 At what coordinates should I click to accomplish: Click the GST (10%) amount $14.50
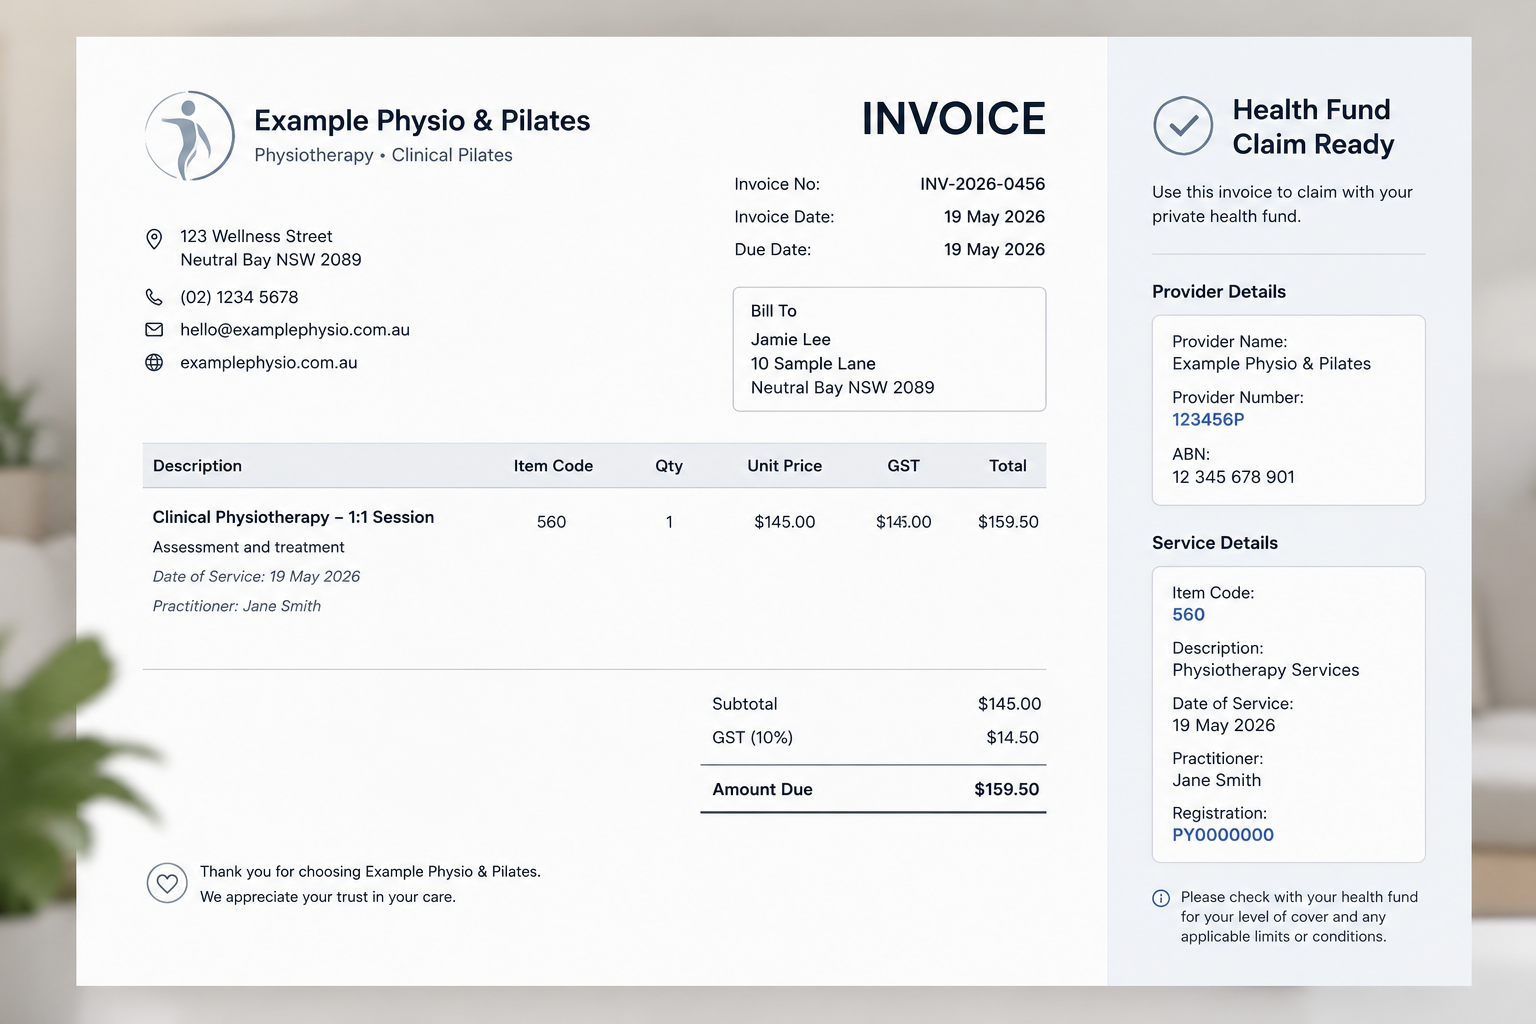tap(1012, 738)
